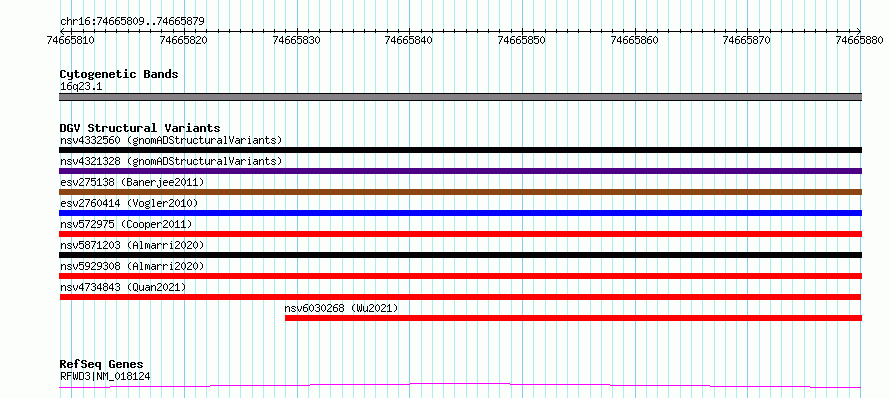Click the red nsv4734843 variant bar
890x398 pixels.
point(460,297)
